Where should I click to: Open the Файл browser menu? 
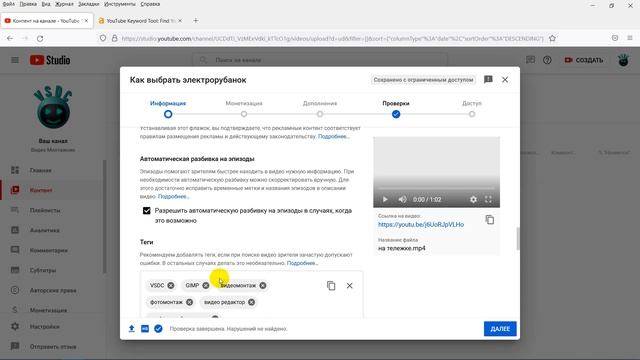pos(9,4)
